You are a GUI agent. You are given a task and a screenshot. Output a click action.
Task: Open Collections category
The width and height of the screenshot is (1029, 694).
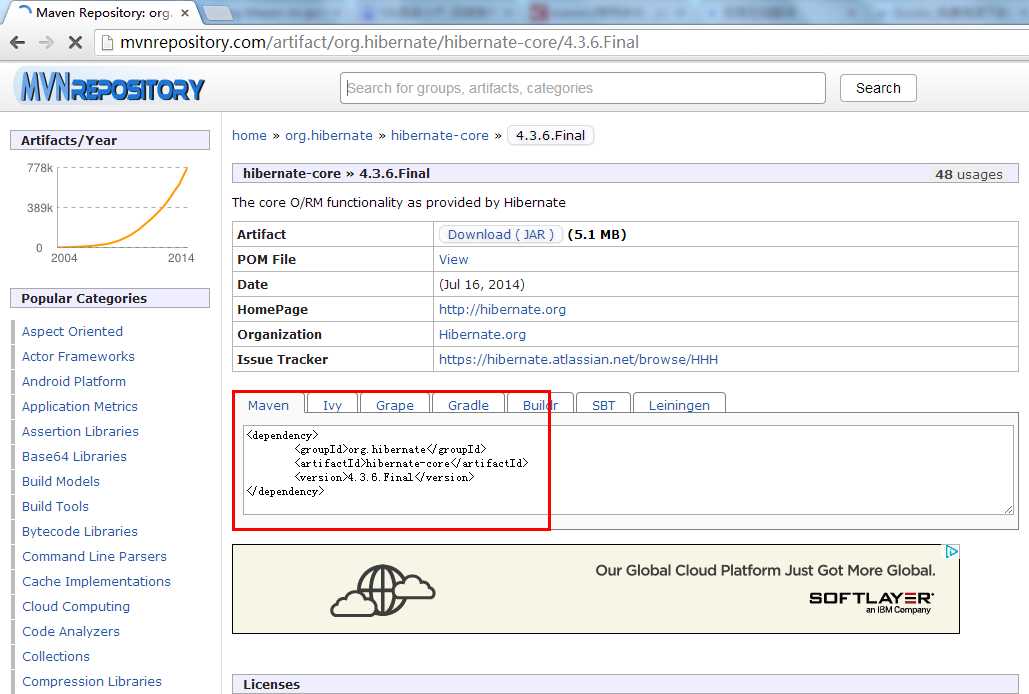[56, 657]
